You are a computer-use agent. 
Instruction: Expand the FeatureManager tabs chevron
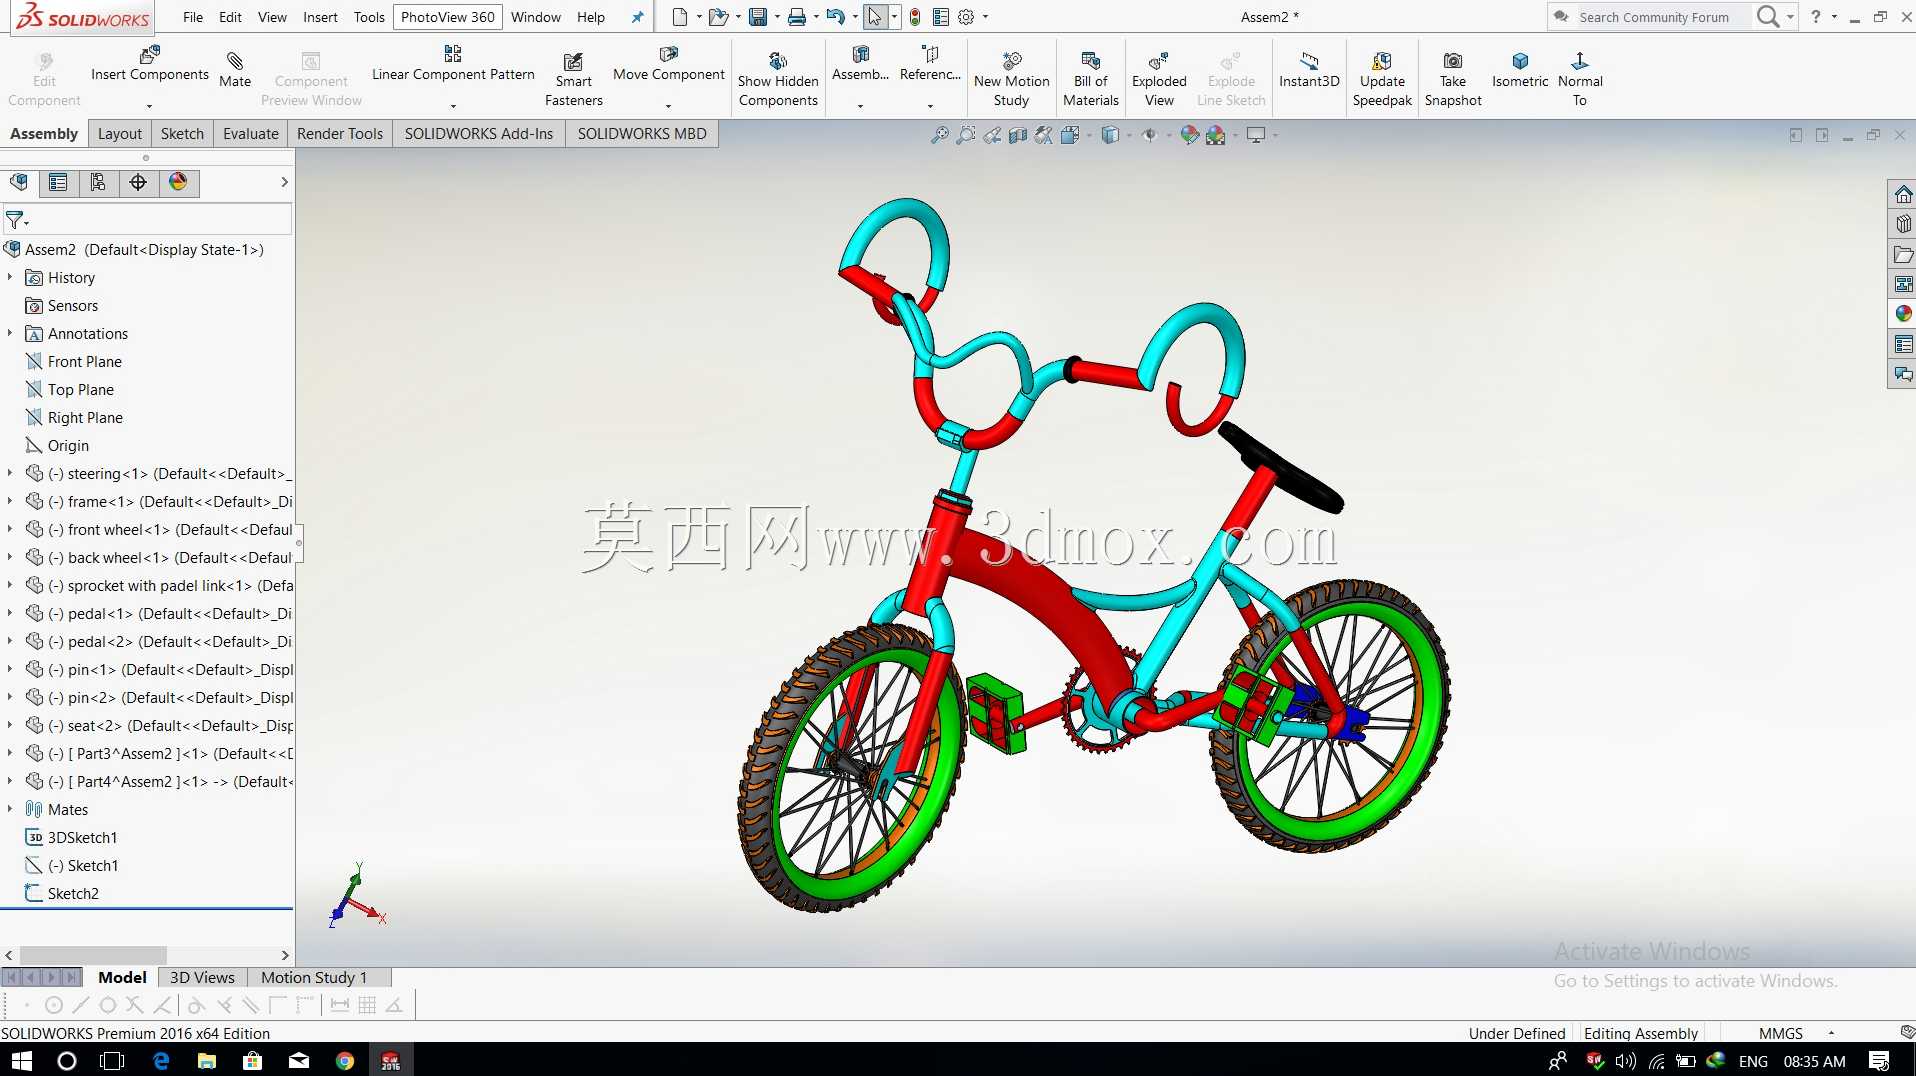tap(284, 182)
